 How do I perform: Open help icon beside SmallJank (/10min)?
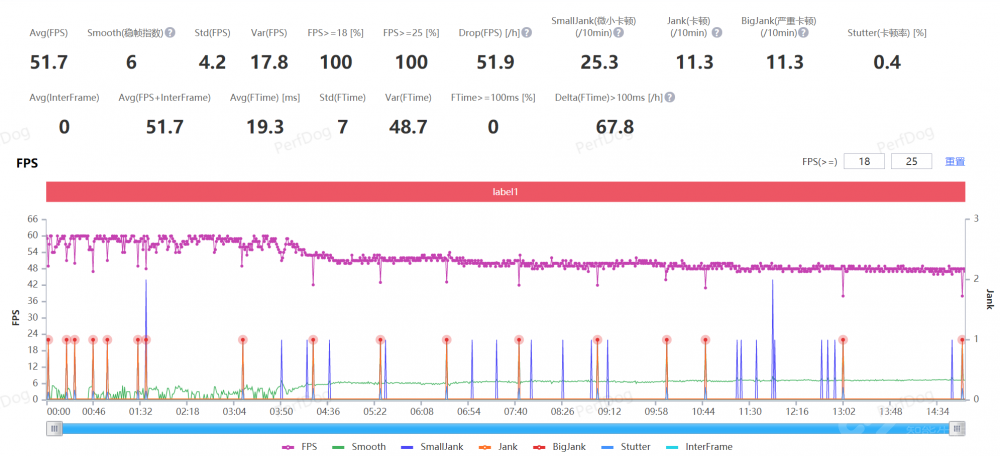coord(617,33)
